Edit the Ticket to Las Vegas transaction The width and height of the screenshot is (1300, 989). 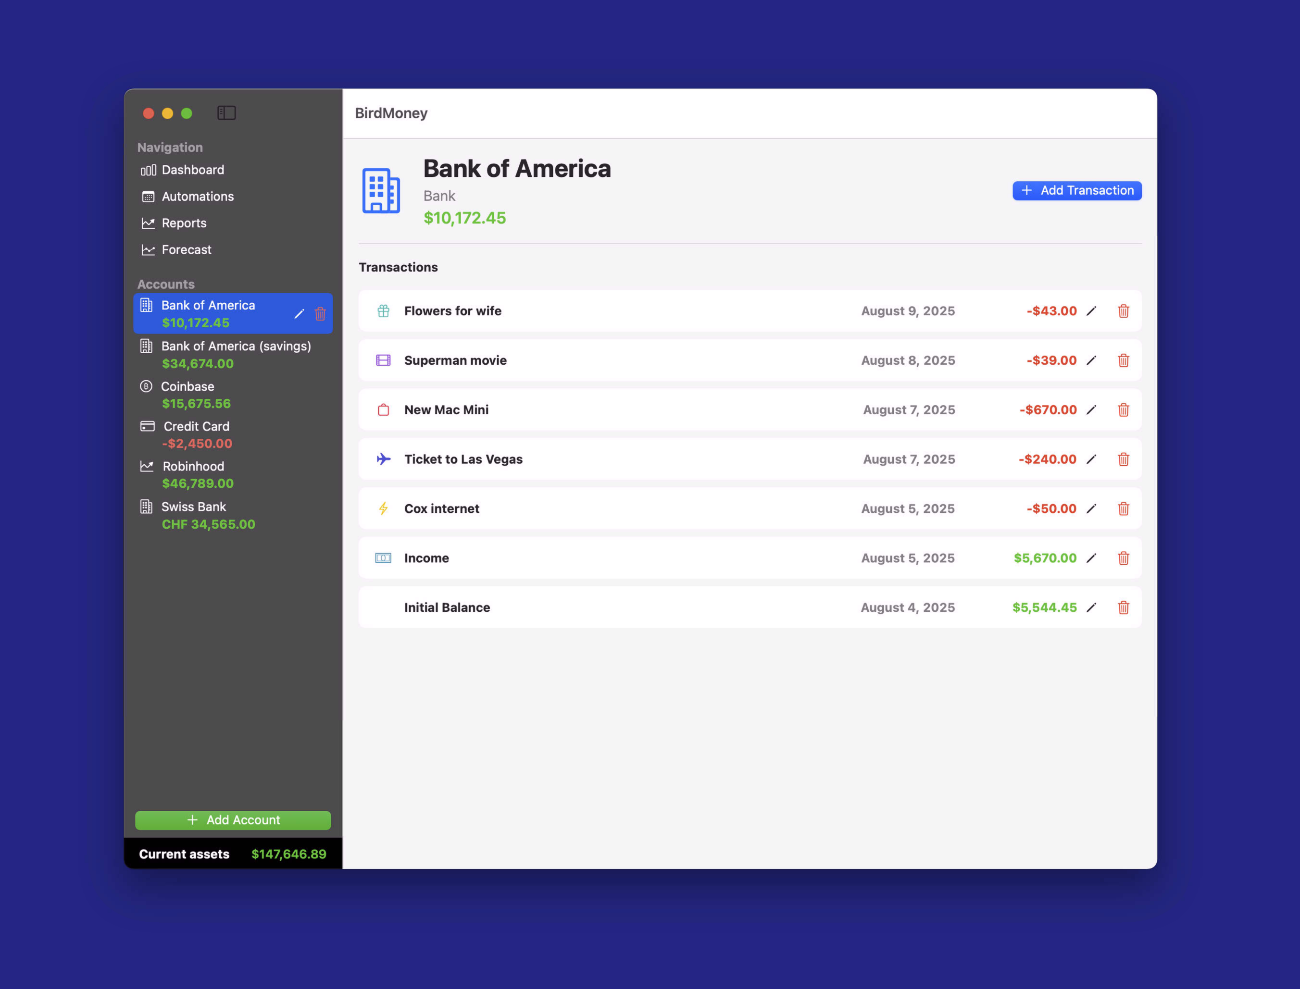pyautogui.click(x=1091, y=459)
